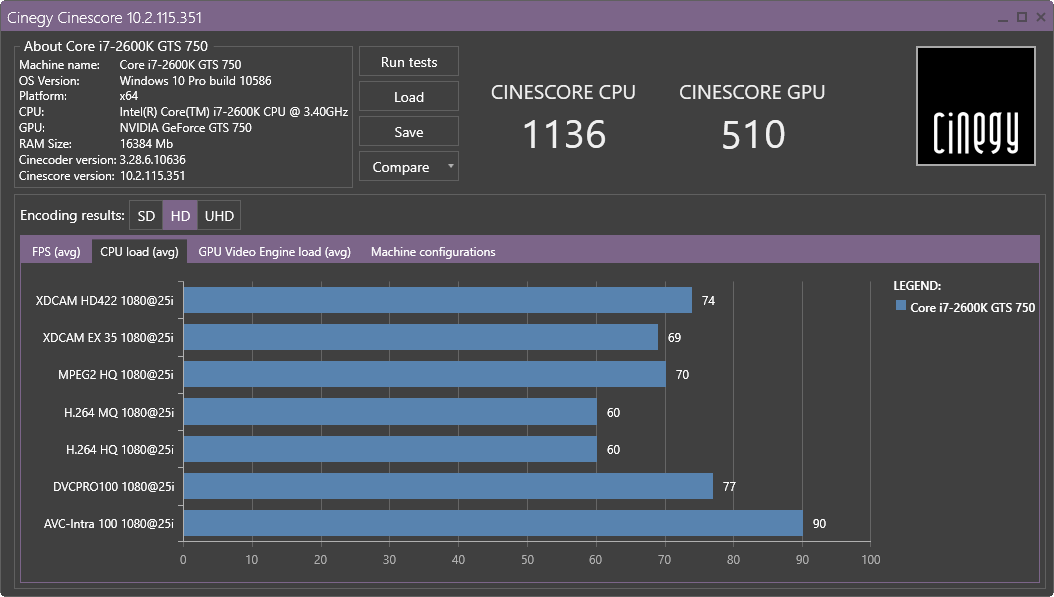Click the Run tests button
This screenshot has width=1054, height=597.
click(x=409, y=62)
